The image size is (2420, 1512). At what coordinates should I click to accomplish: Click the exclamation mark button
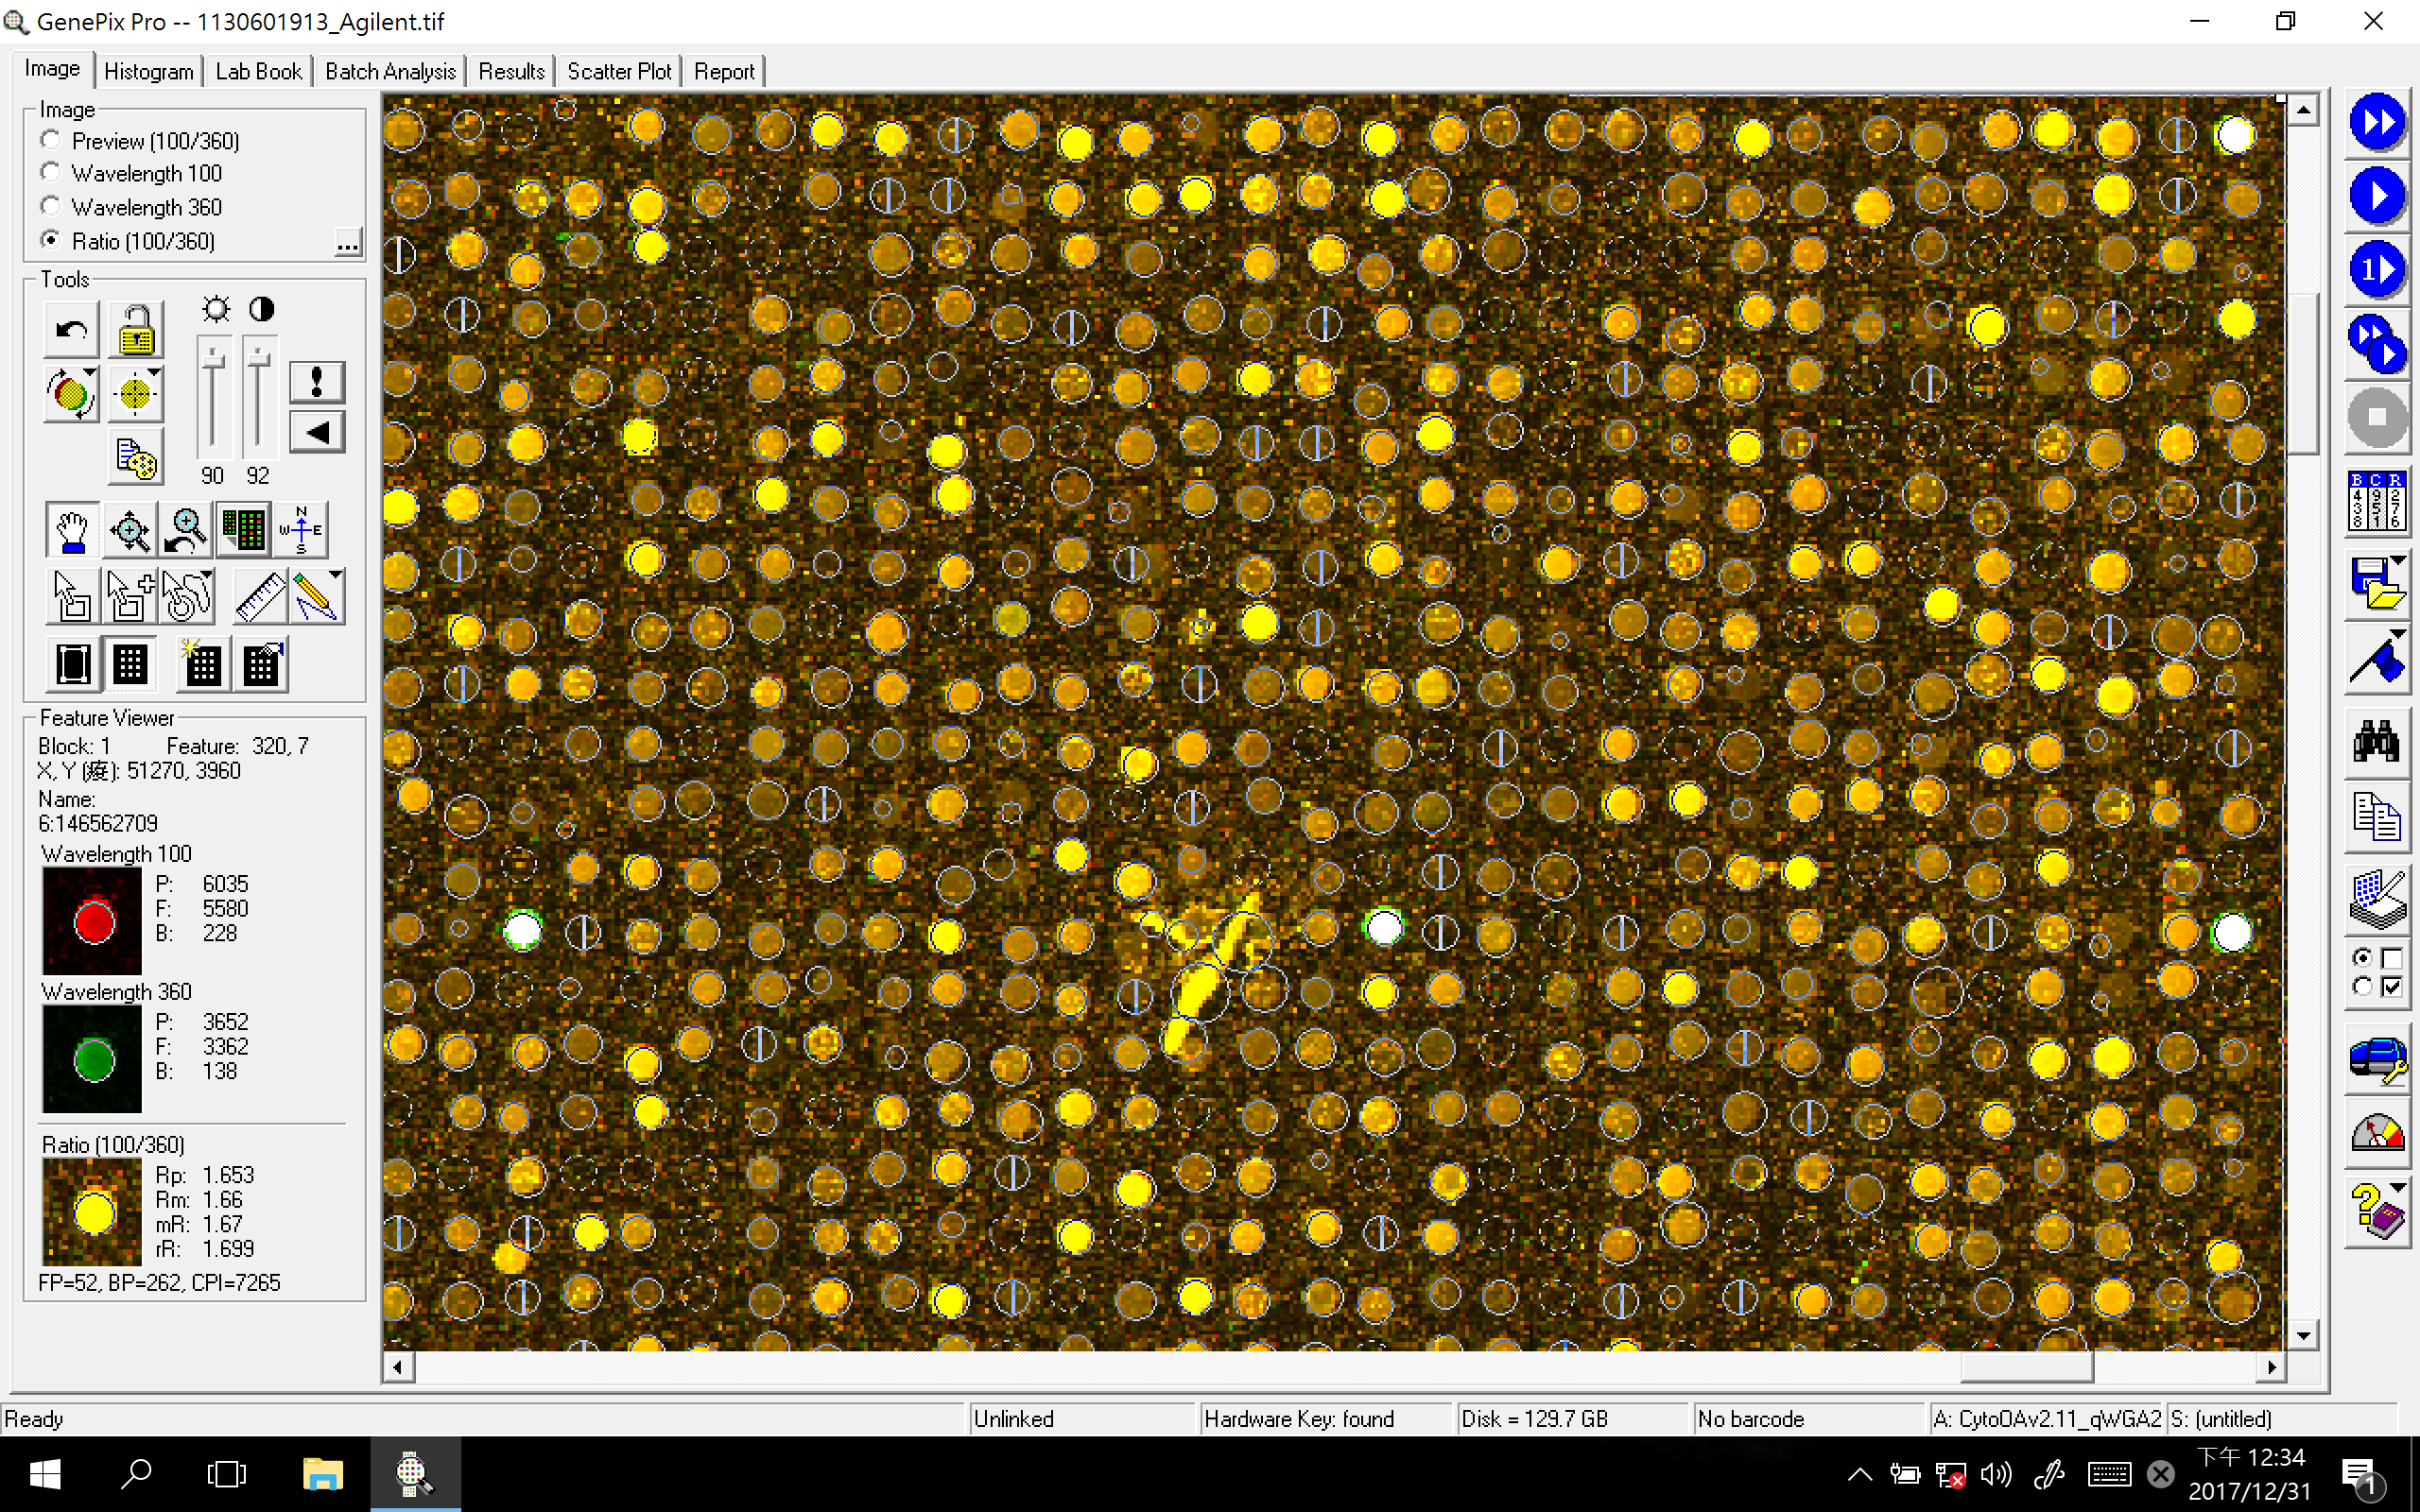click(x=317, y=381)
